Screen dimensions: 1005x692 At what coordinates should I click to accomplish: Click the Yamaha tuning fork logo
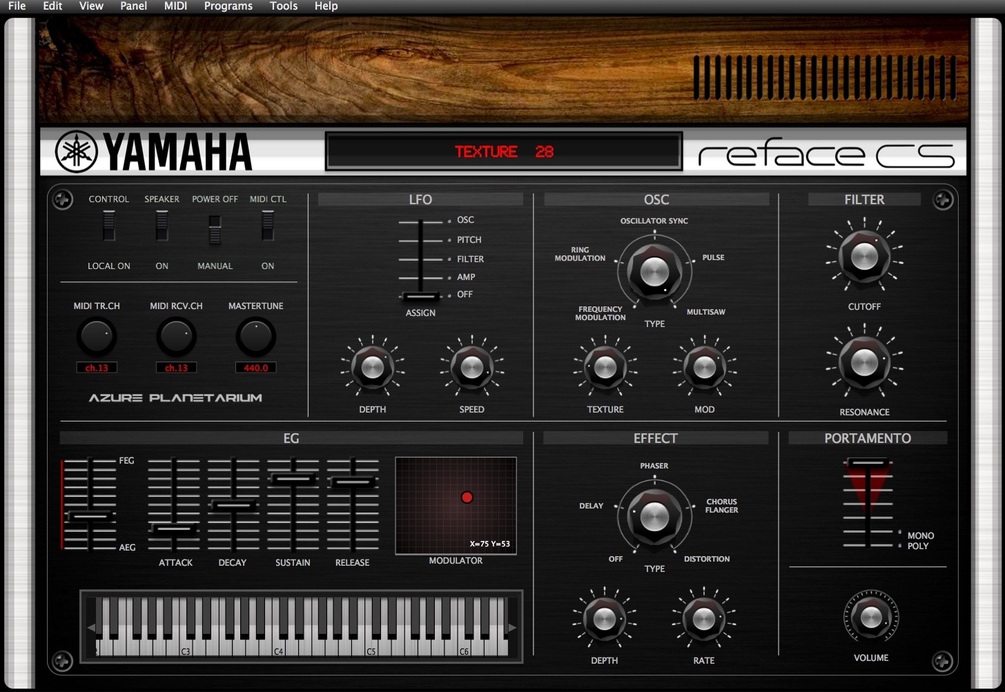[76, 152]
